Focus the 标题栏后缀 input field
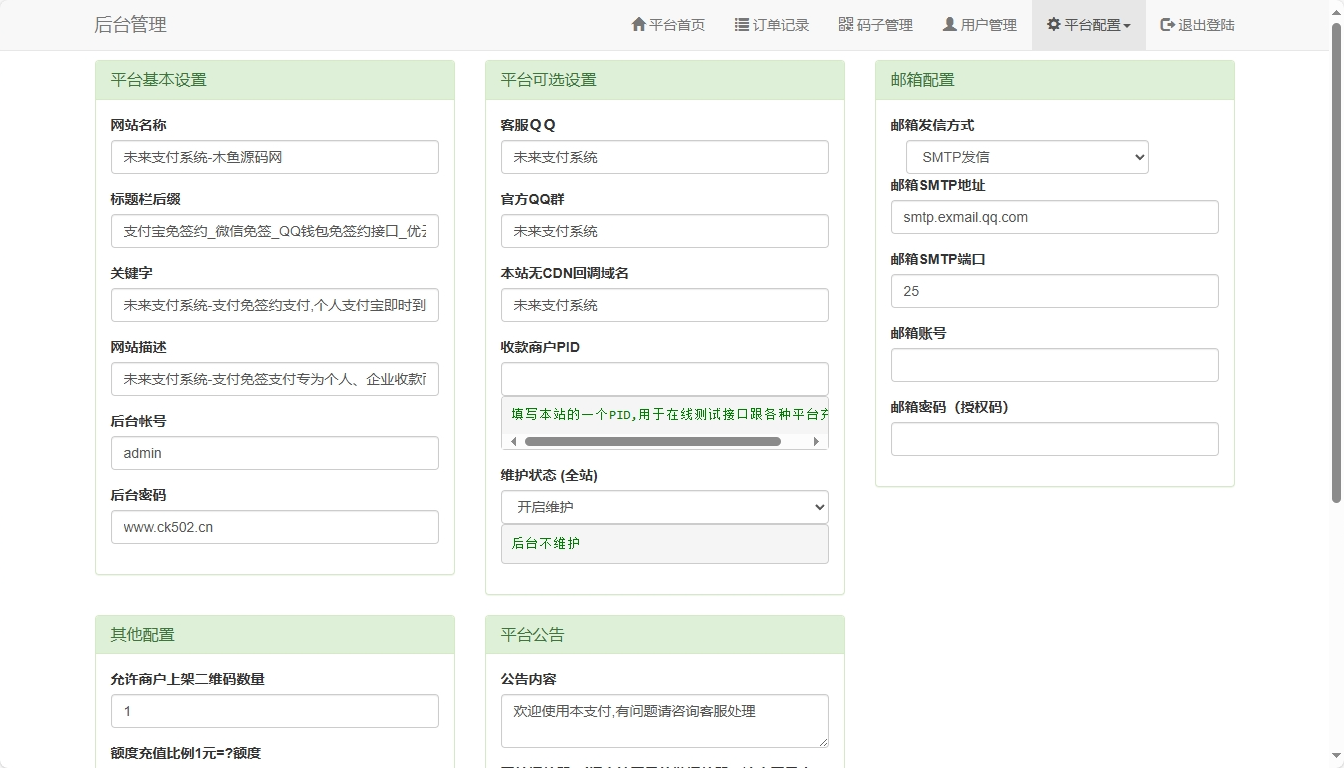1344x768 pixels. 275,231
